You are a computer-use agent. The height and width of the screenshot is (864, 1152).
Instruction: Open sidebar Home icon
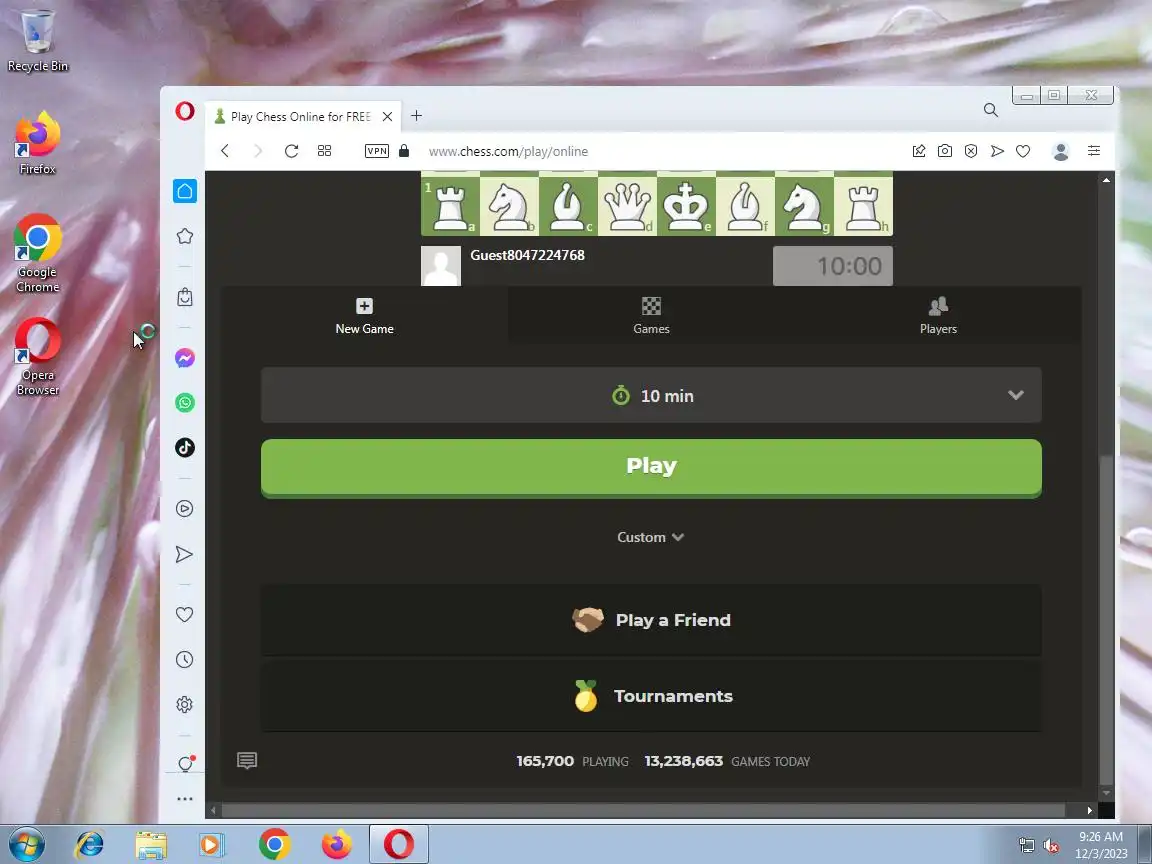point(185,191)
